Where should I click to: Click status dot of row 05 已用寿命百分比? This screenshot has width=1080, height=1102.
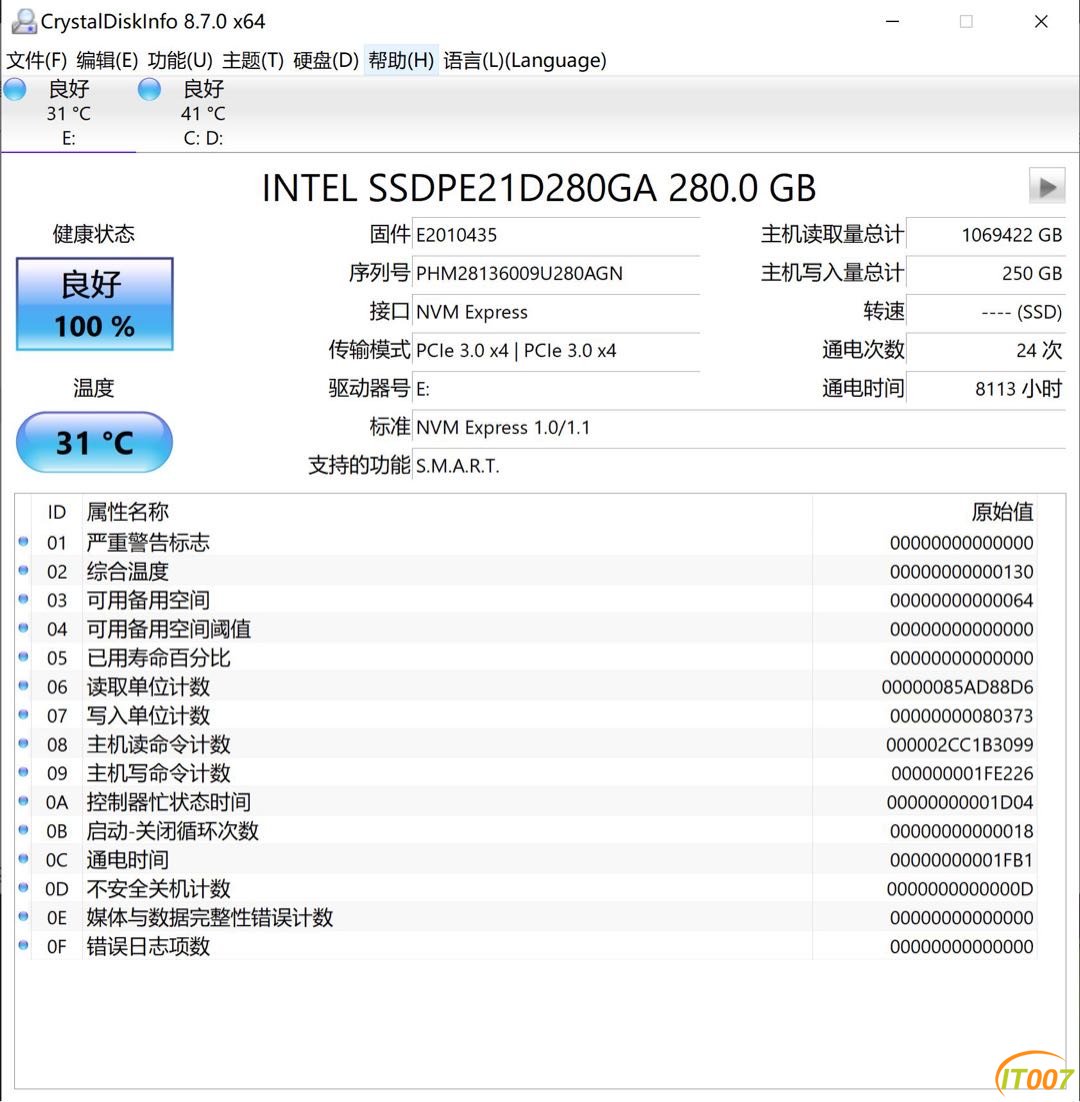coord(23,656)
